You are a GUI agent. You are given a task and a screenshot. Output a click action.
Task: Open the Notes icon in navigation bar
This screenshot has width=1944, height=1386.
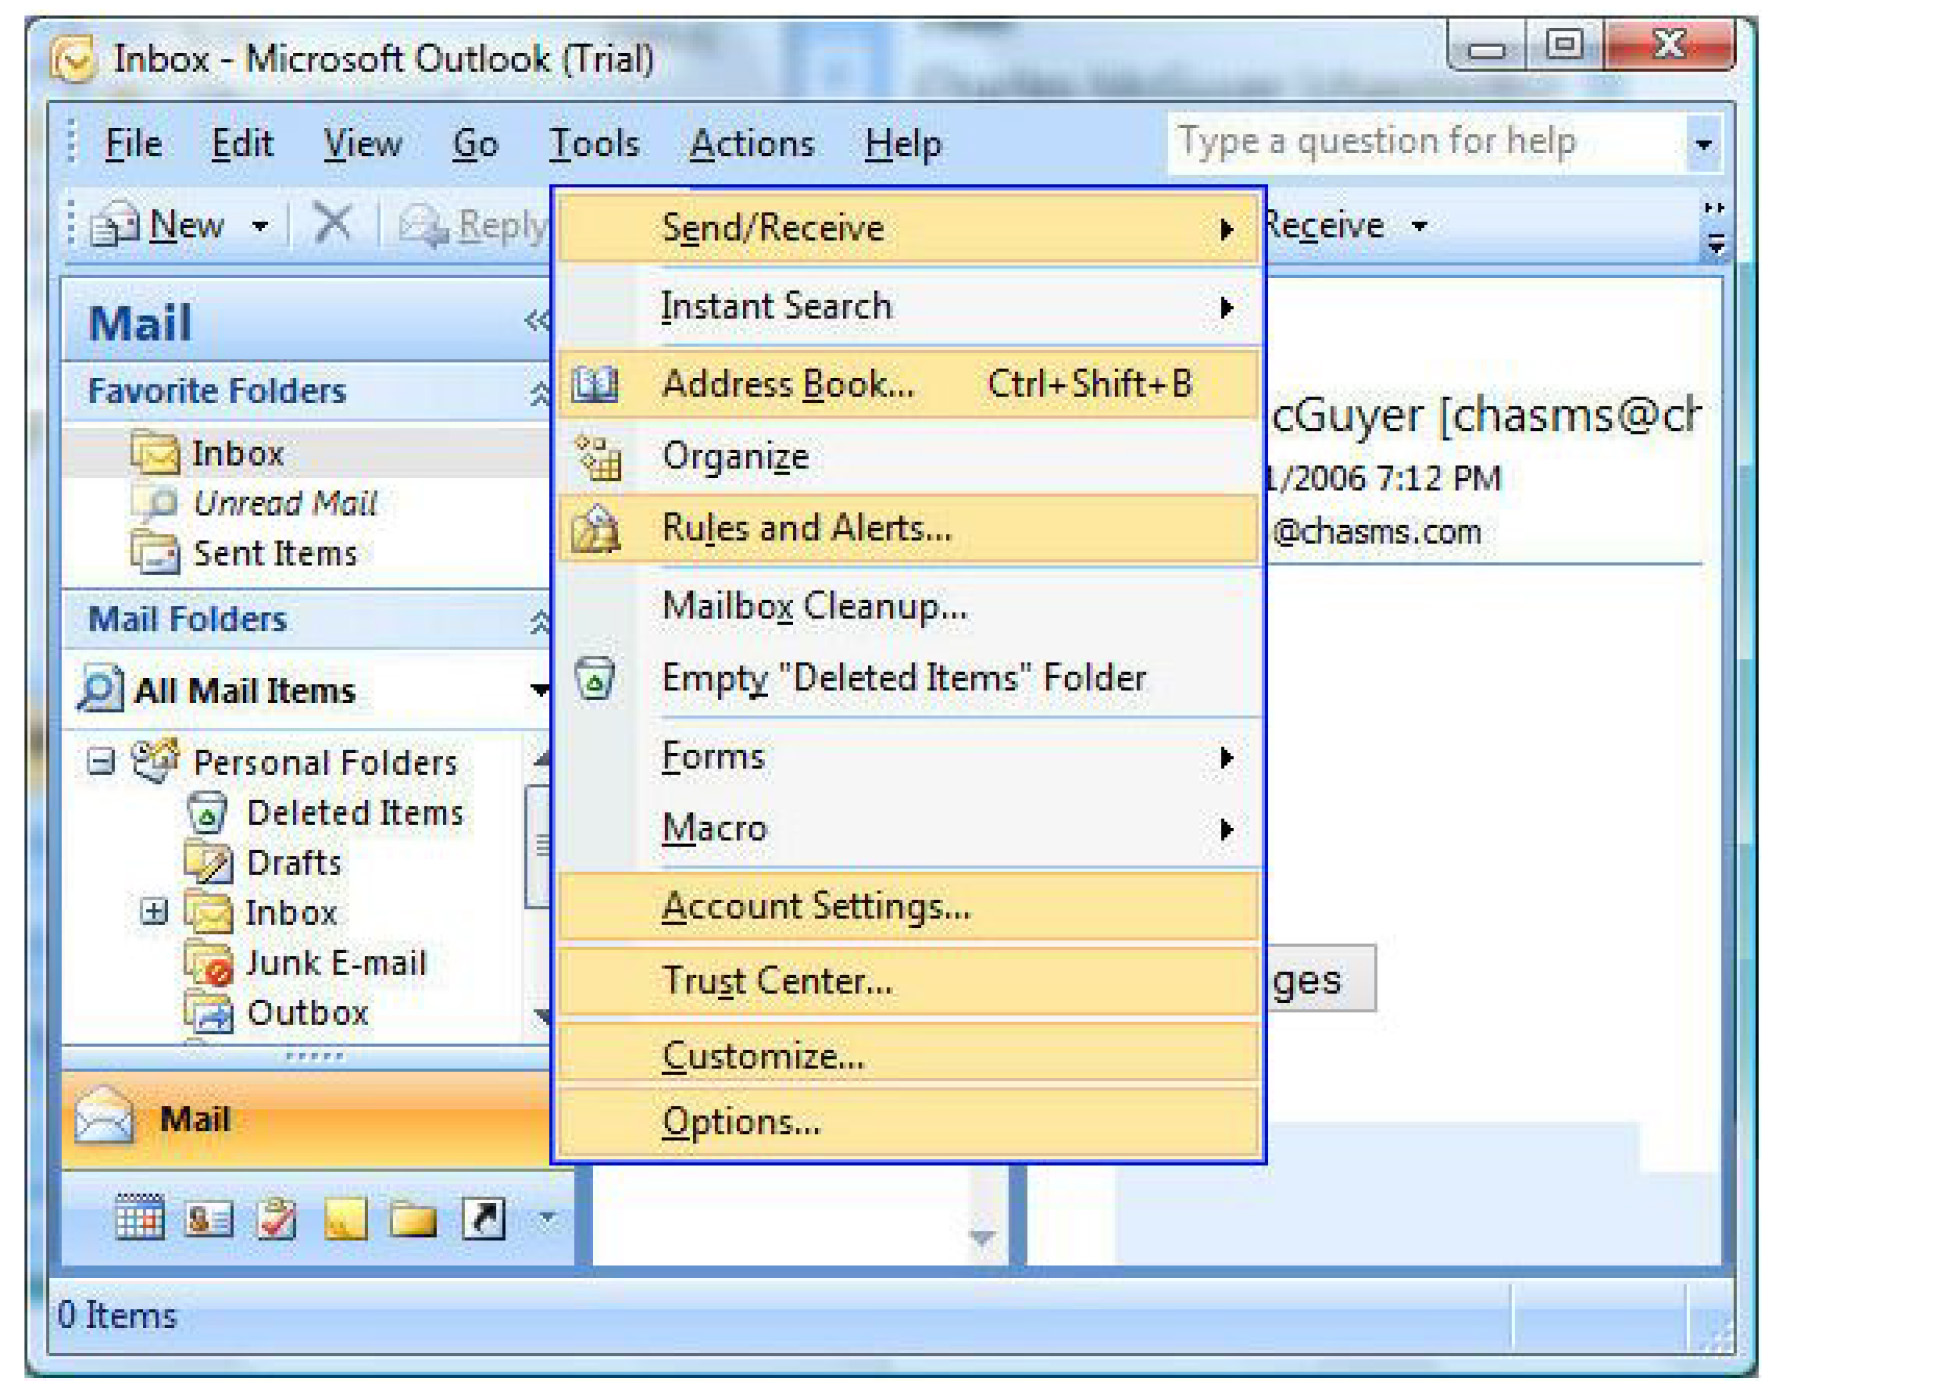pos(345,1218)
